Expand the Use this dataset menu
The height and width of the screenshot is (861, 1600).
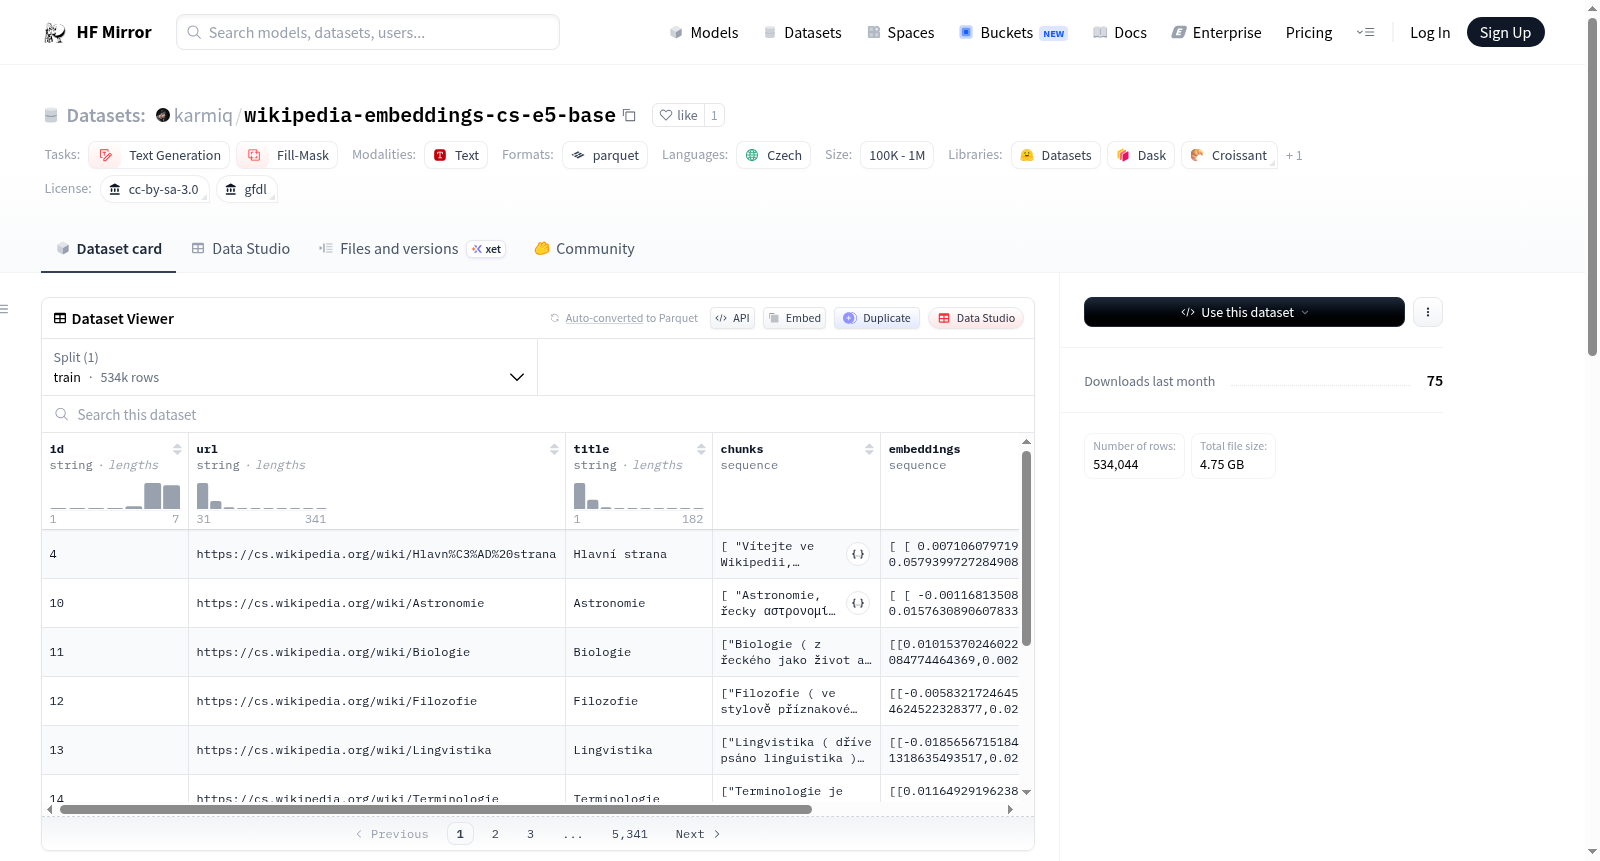coord(1244,312)
